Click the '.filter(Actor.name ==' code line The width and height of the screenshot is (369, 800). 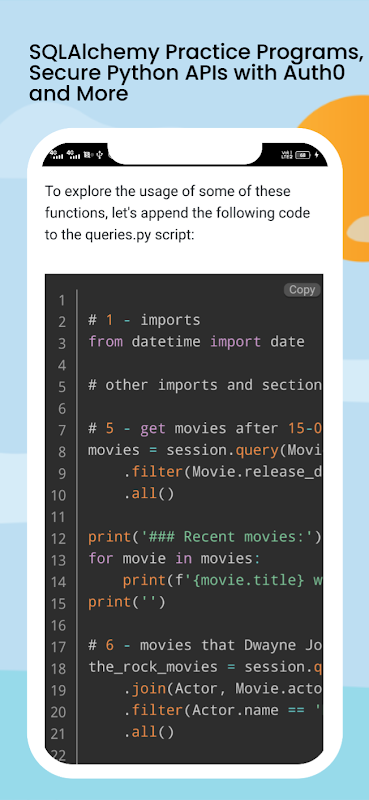223,711
